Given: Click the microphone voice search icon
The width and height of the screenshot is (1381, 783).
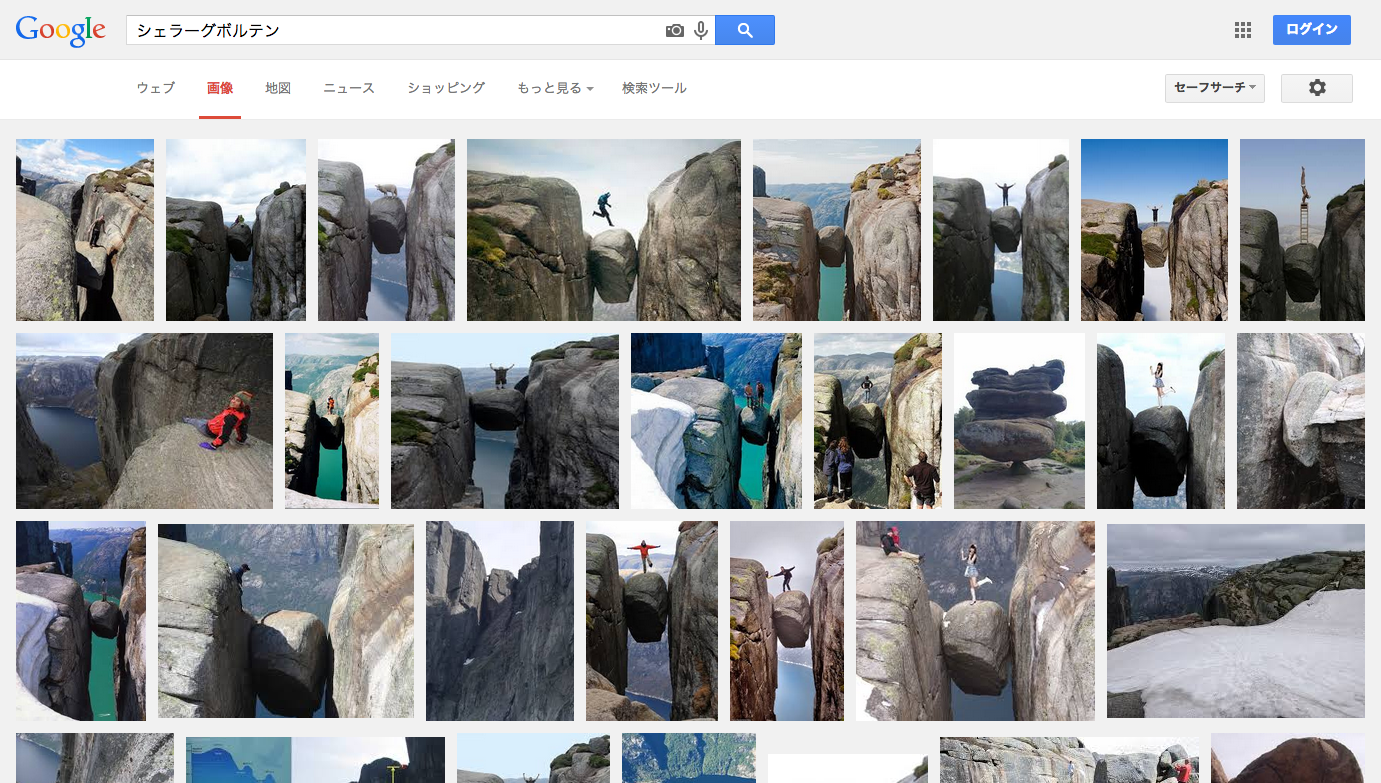Looking at the screenshot, I should pyautogui.click(x=701, y=31).
